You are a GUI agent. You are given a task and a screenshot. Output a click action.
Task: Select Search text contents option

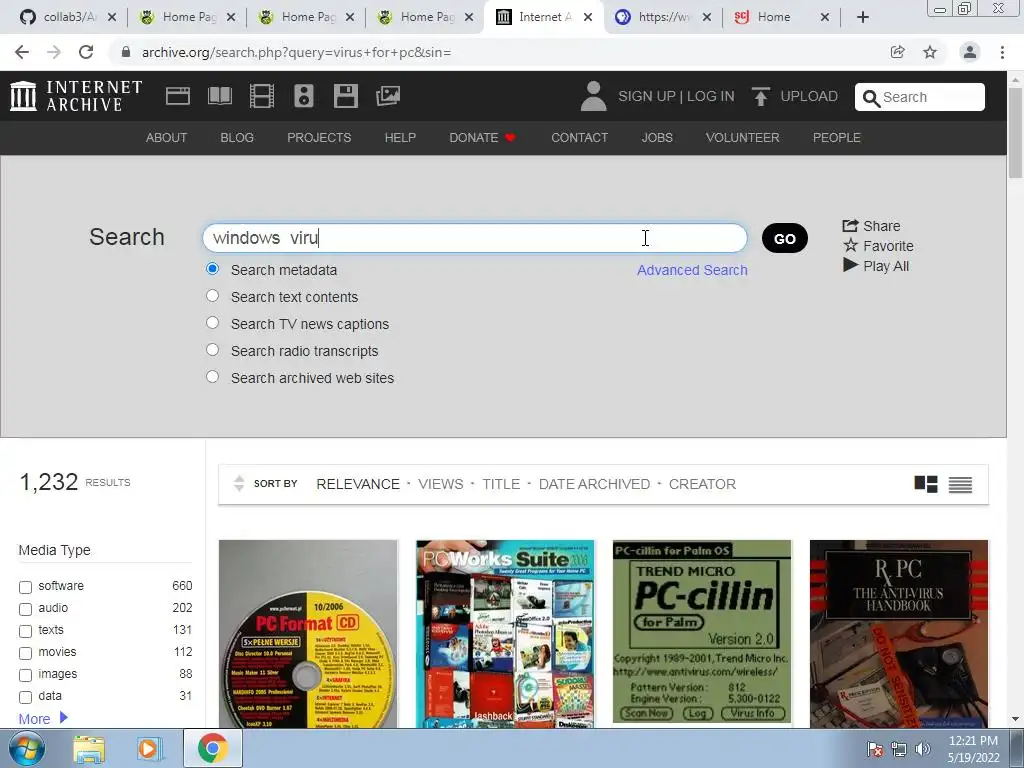212,296
